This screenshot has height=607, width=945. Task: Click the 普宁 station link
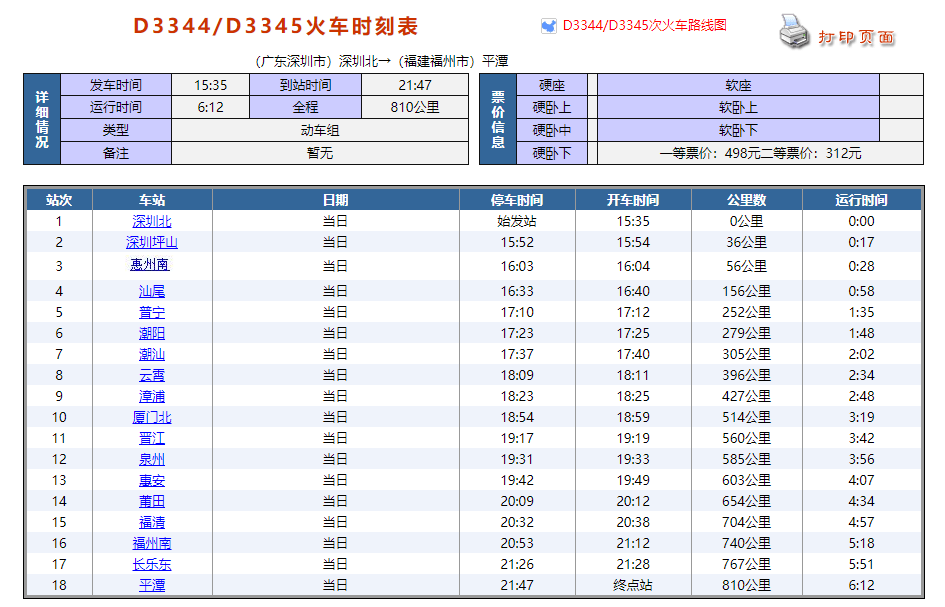click(152, 312)
